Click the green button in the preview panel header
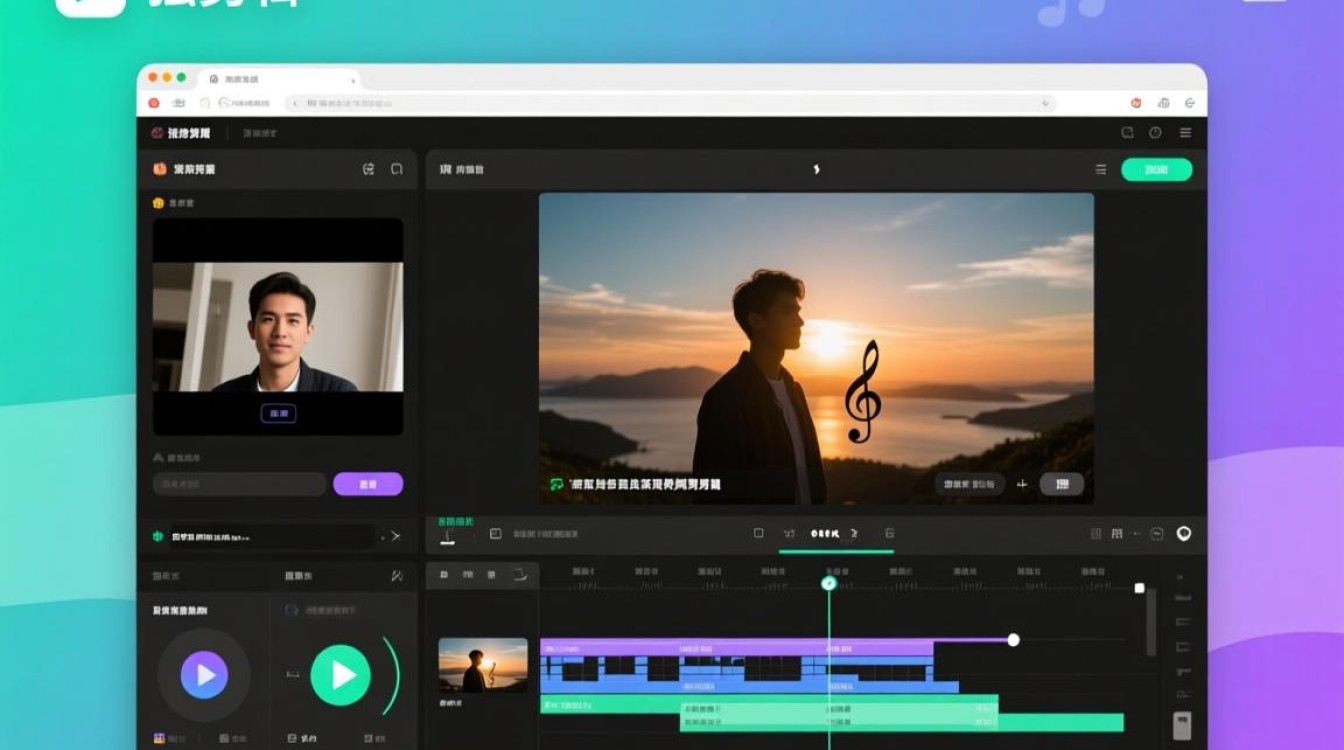Image resolution: width=1344 pixels, height=750 pixels. point(1156,170)
